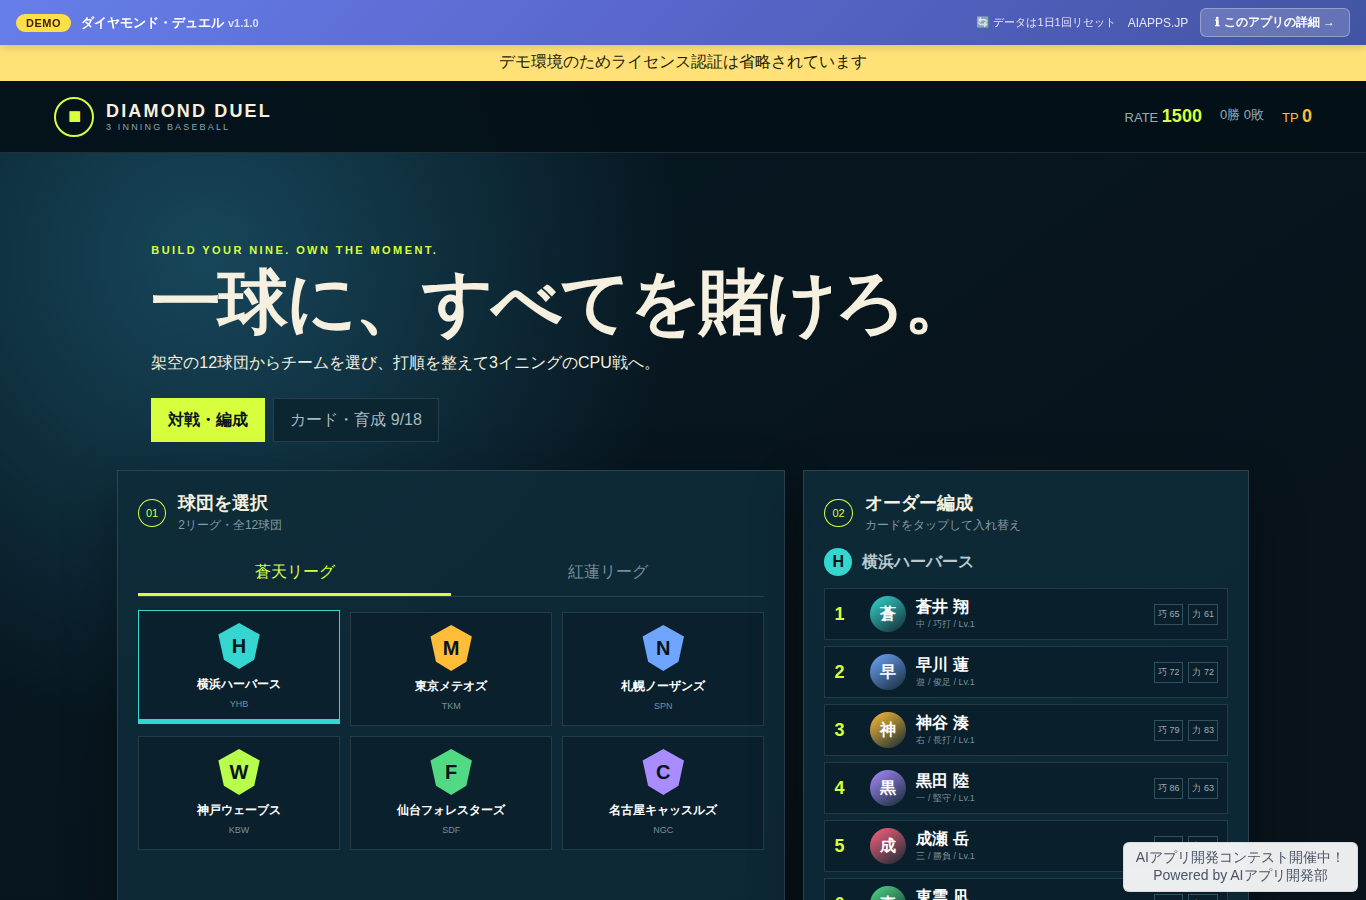
Task: Open the 対戦・編成 section
Action: (208, 420)
